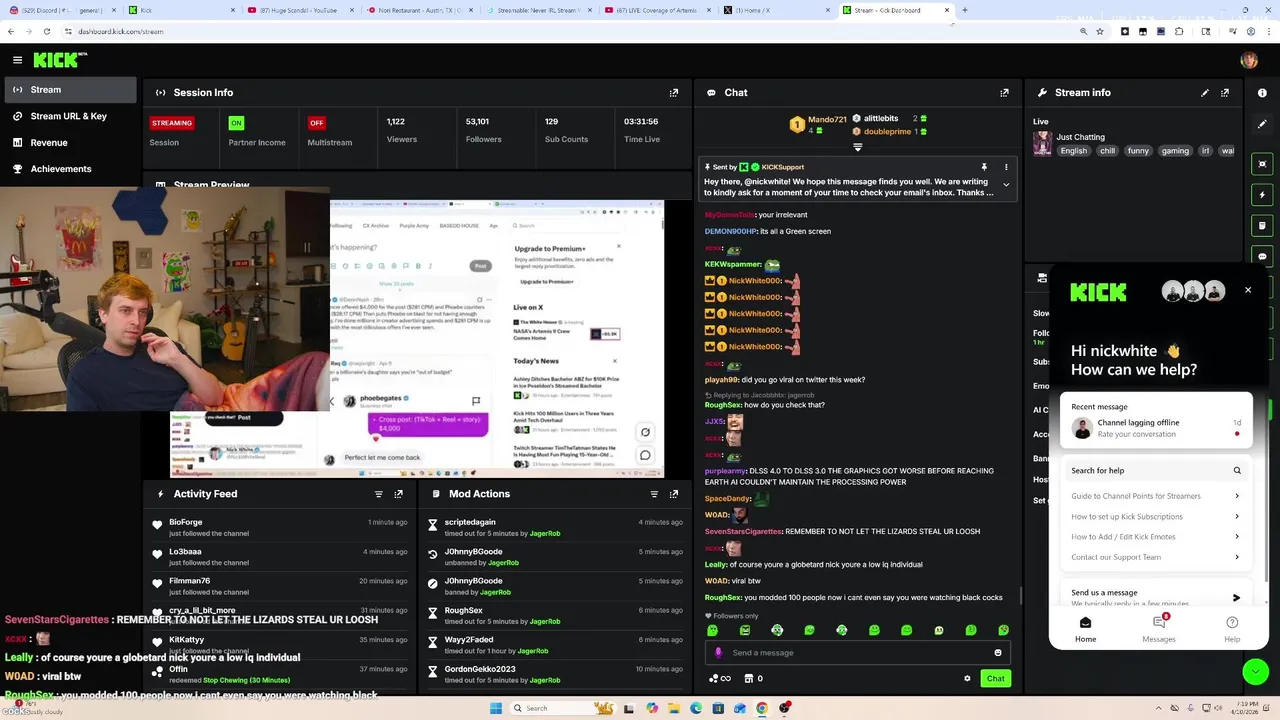Open Windows Start button on taskbar
This screenshot has width=1280, height=720.
click(x=496, y=708)
